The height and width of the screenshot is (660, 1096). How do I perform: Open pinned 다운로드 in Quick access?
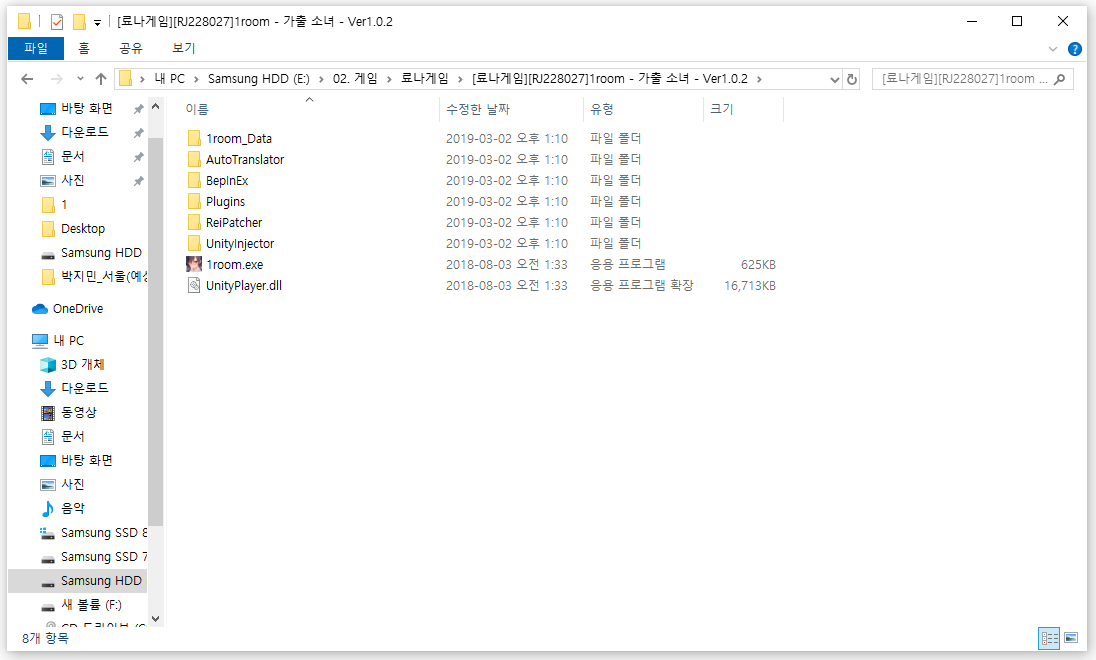[75, 132]
